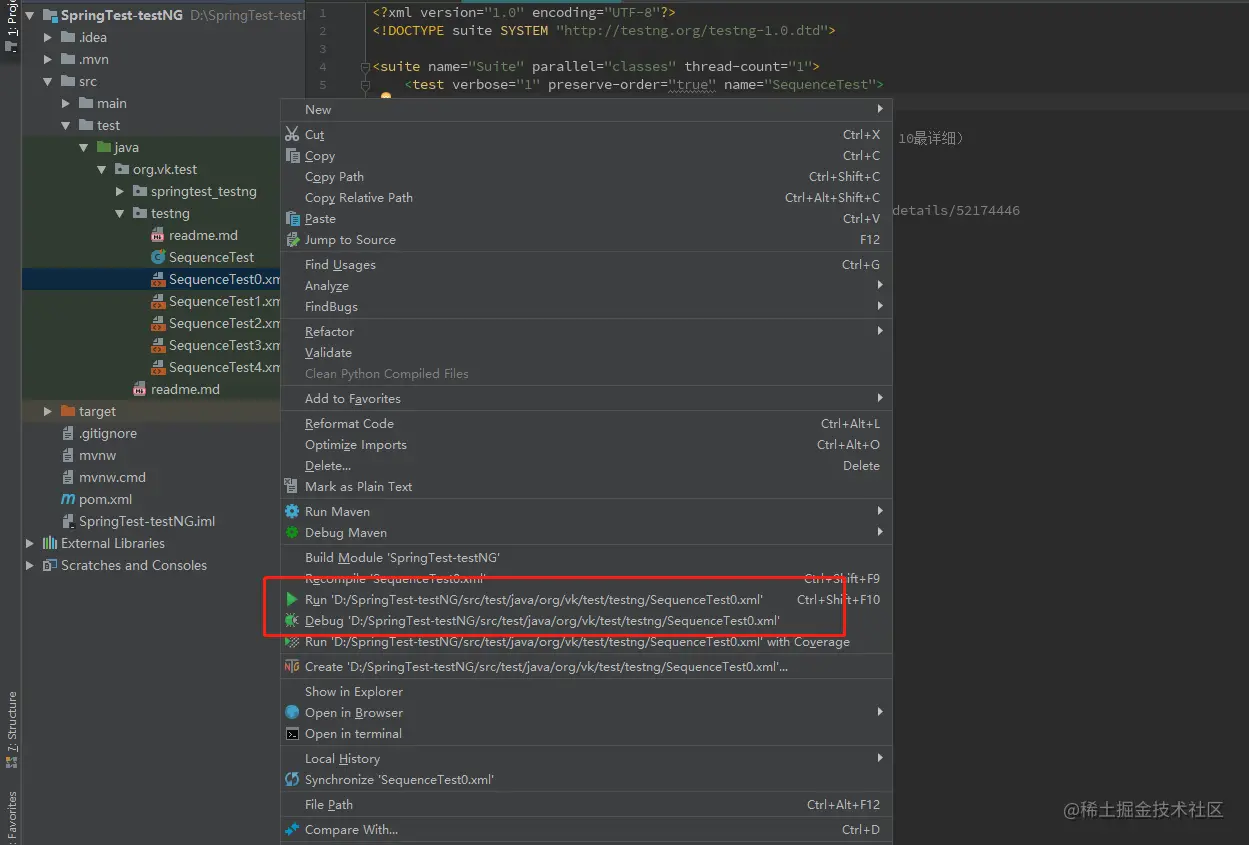Click the pom.xml Maven file icon
The image size is (1249, 845).
(x=68, y=499)
